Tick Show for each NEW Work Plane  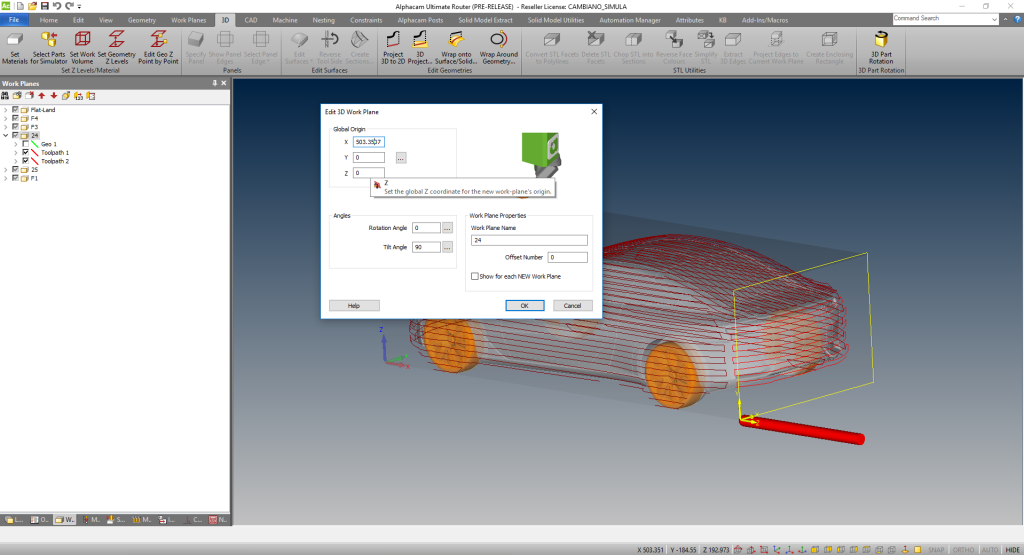click(x=475, y=276)
